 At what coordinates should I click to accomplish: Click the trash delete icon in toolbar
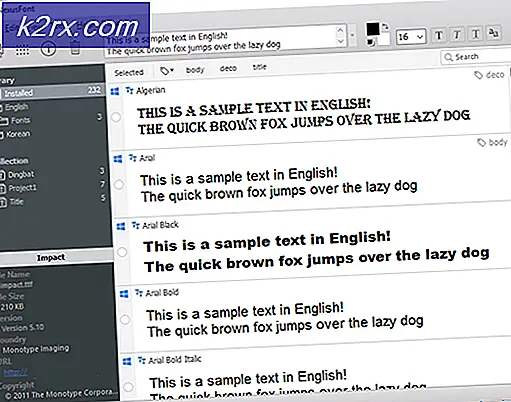[x=75, y=49]
